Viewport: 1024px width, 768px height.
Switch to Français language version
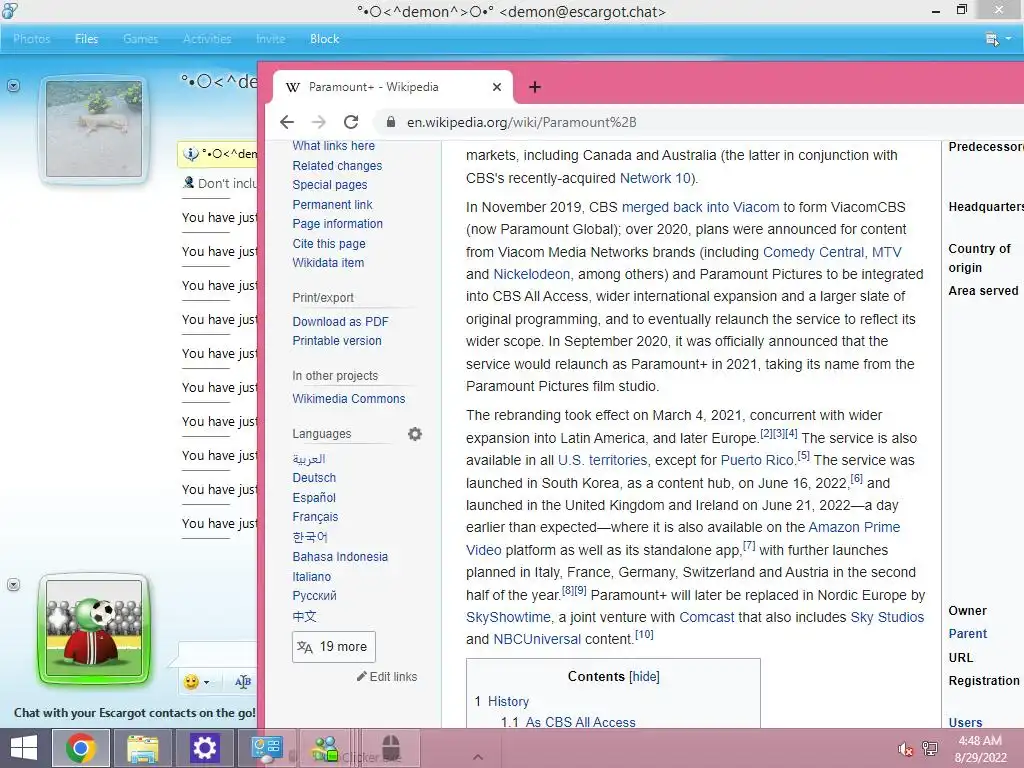[x=315, y=517]
